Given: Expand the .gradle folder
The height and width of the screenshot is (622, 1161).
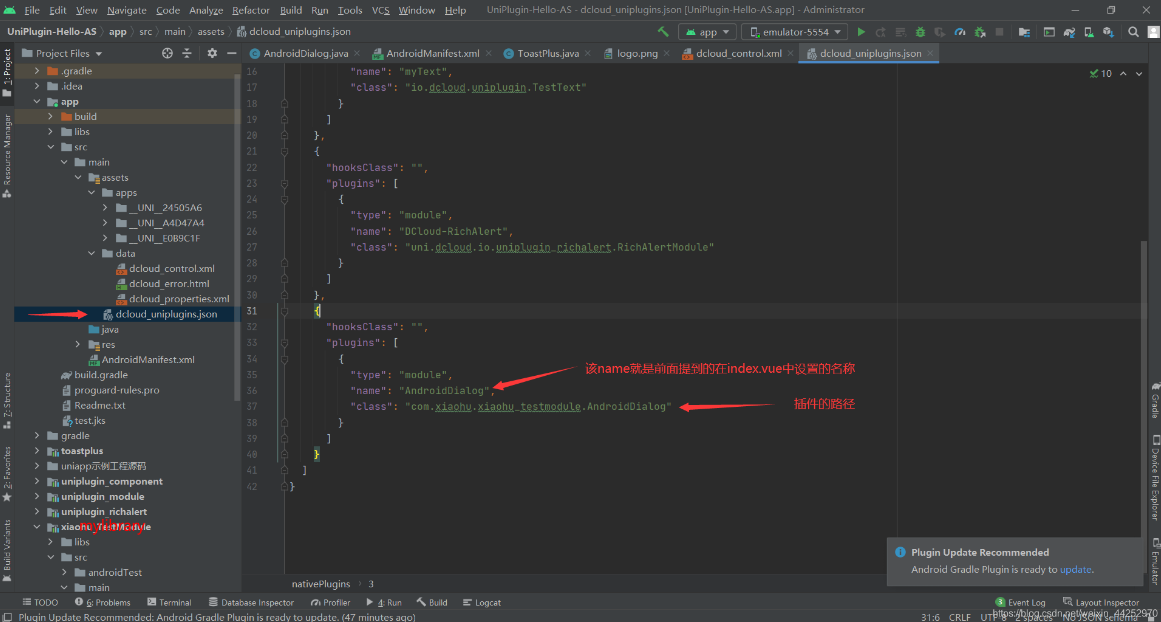Looking at the screenshot, I should tap(37, 71).
